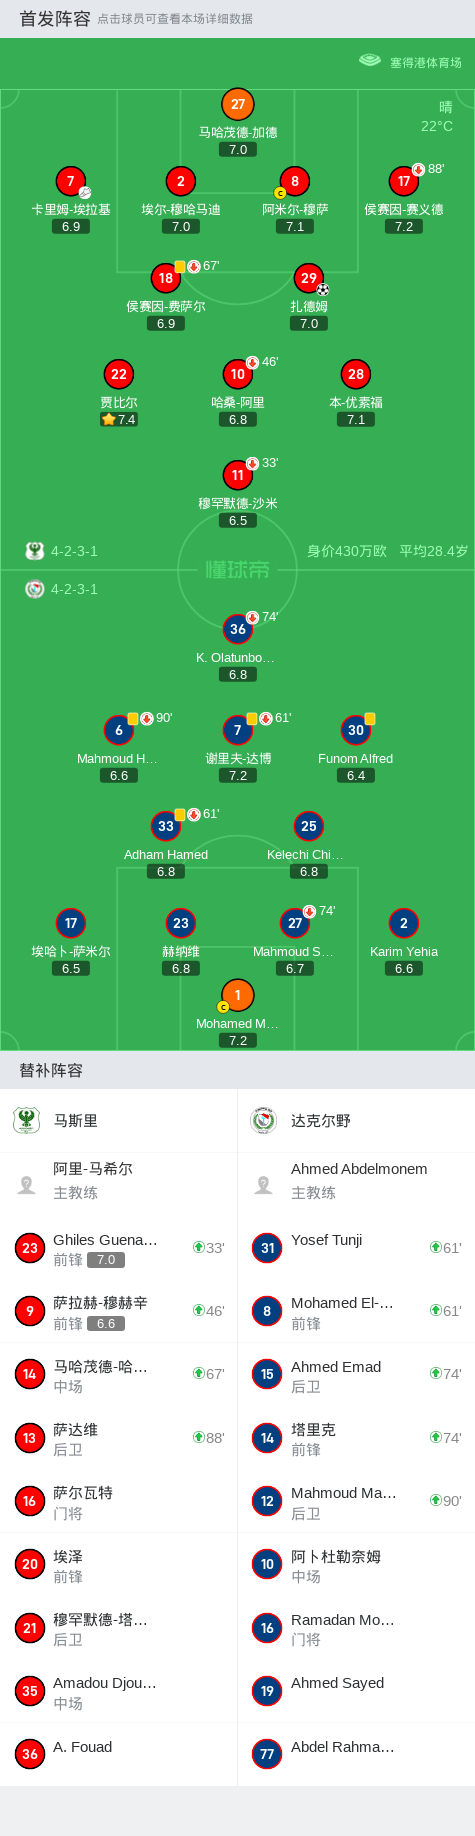475x1836 pixels.
Task: Tap the 4-2-3-1 formation with 马斯里 crest
Action: coord(62,551)
